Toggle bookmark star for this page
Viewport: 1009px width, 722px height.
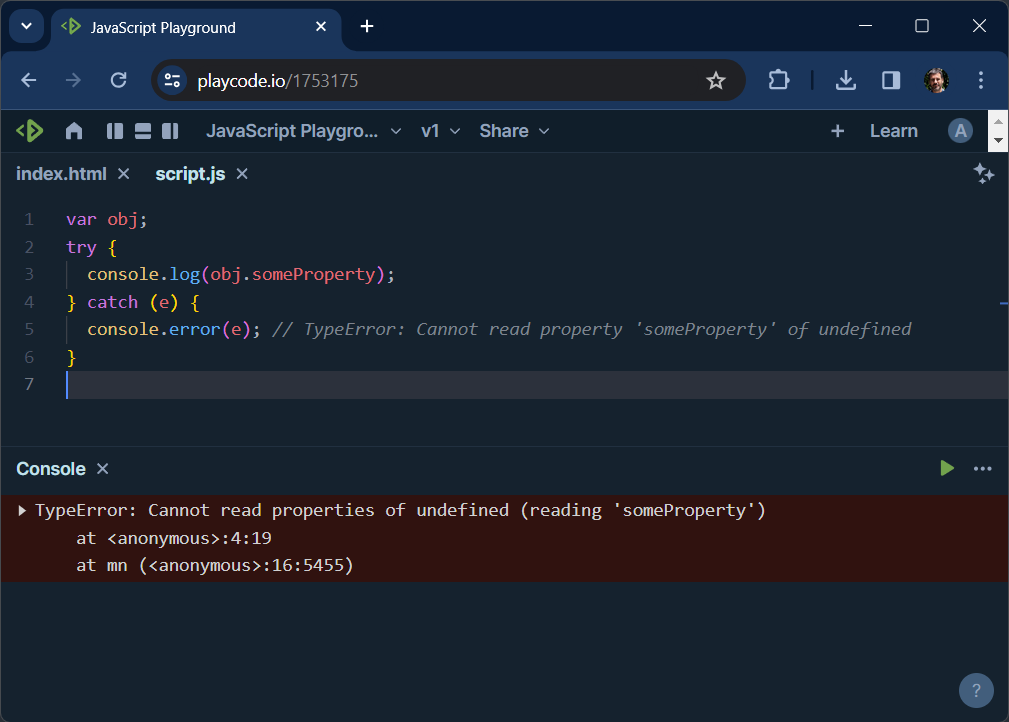(x=716, y=81)
